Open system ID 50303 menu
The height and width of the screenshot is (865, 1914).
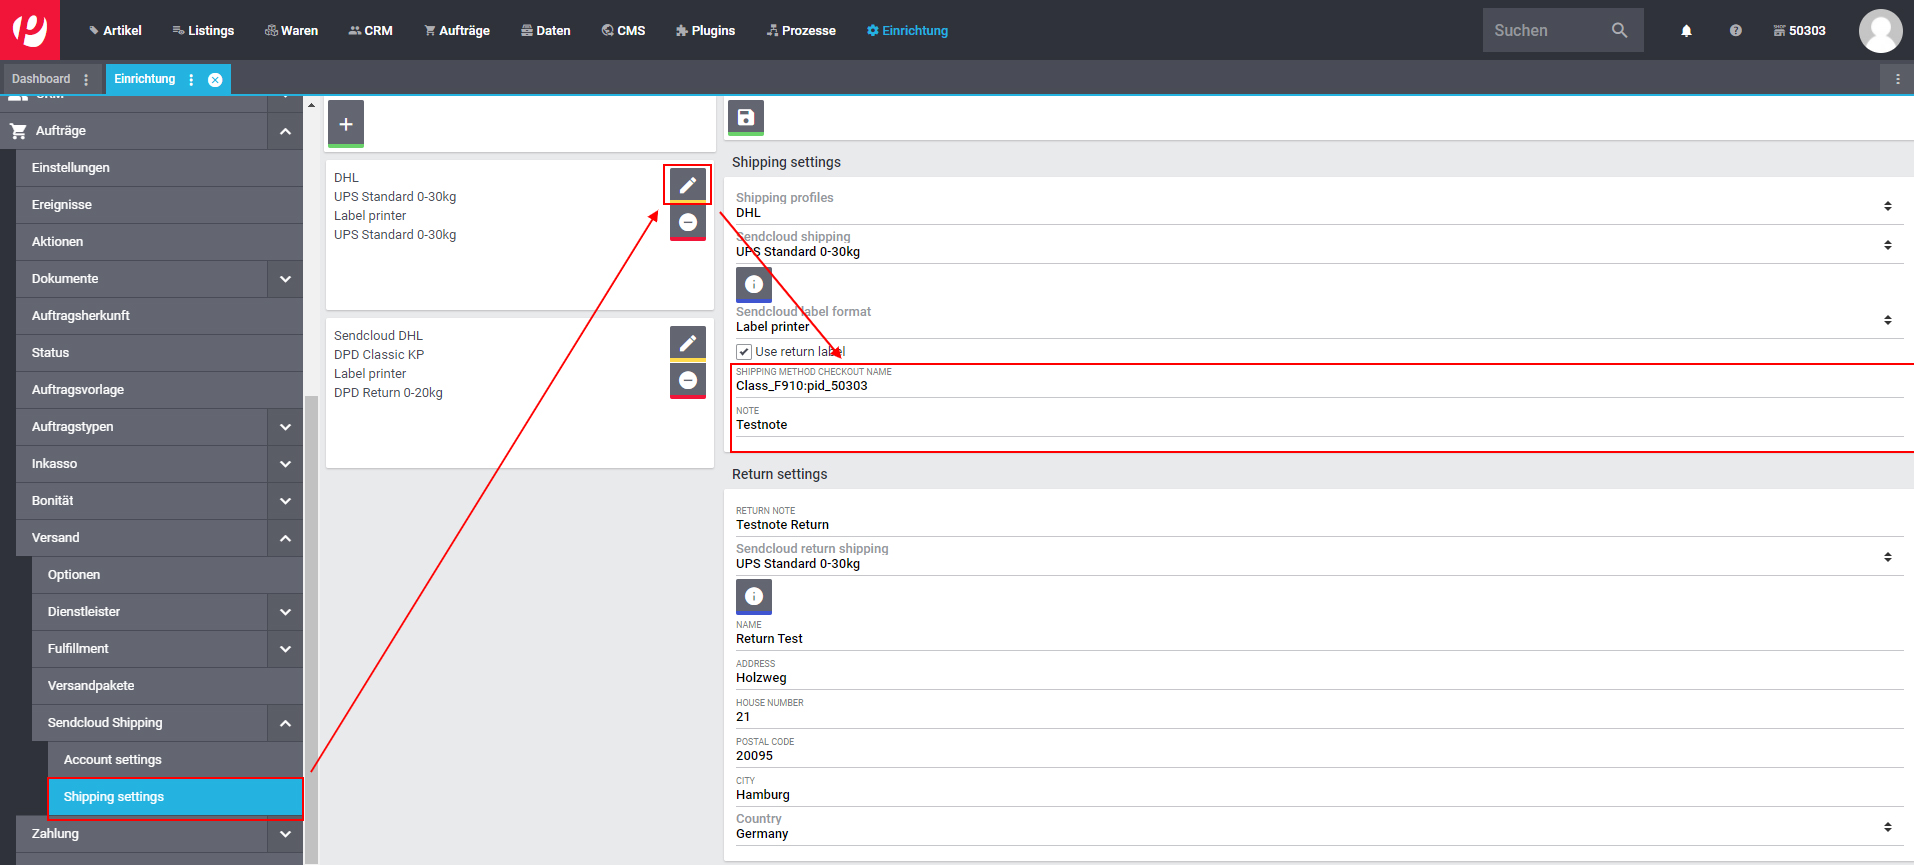point(1799,31)
